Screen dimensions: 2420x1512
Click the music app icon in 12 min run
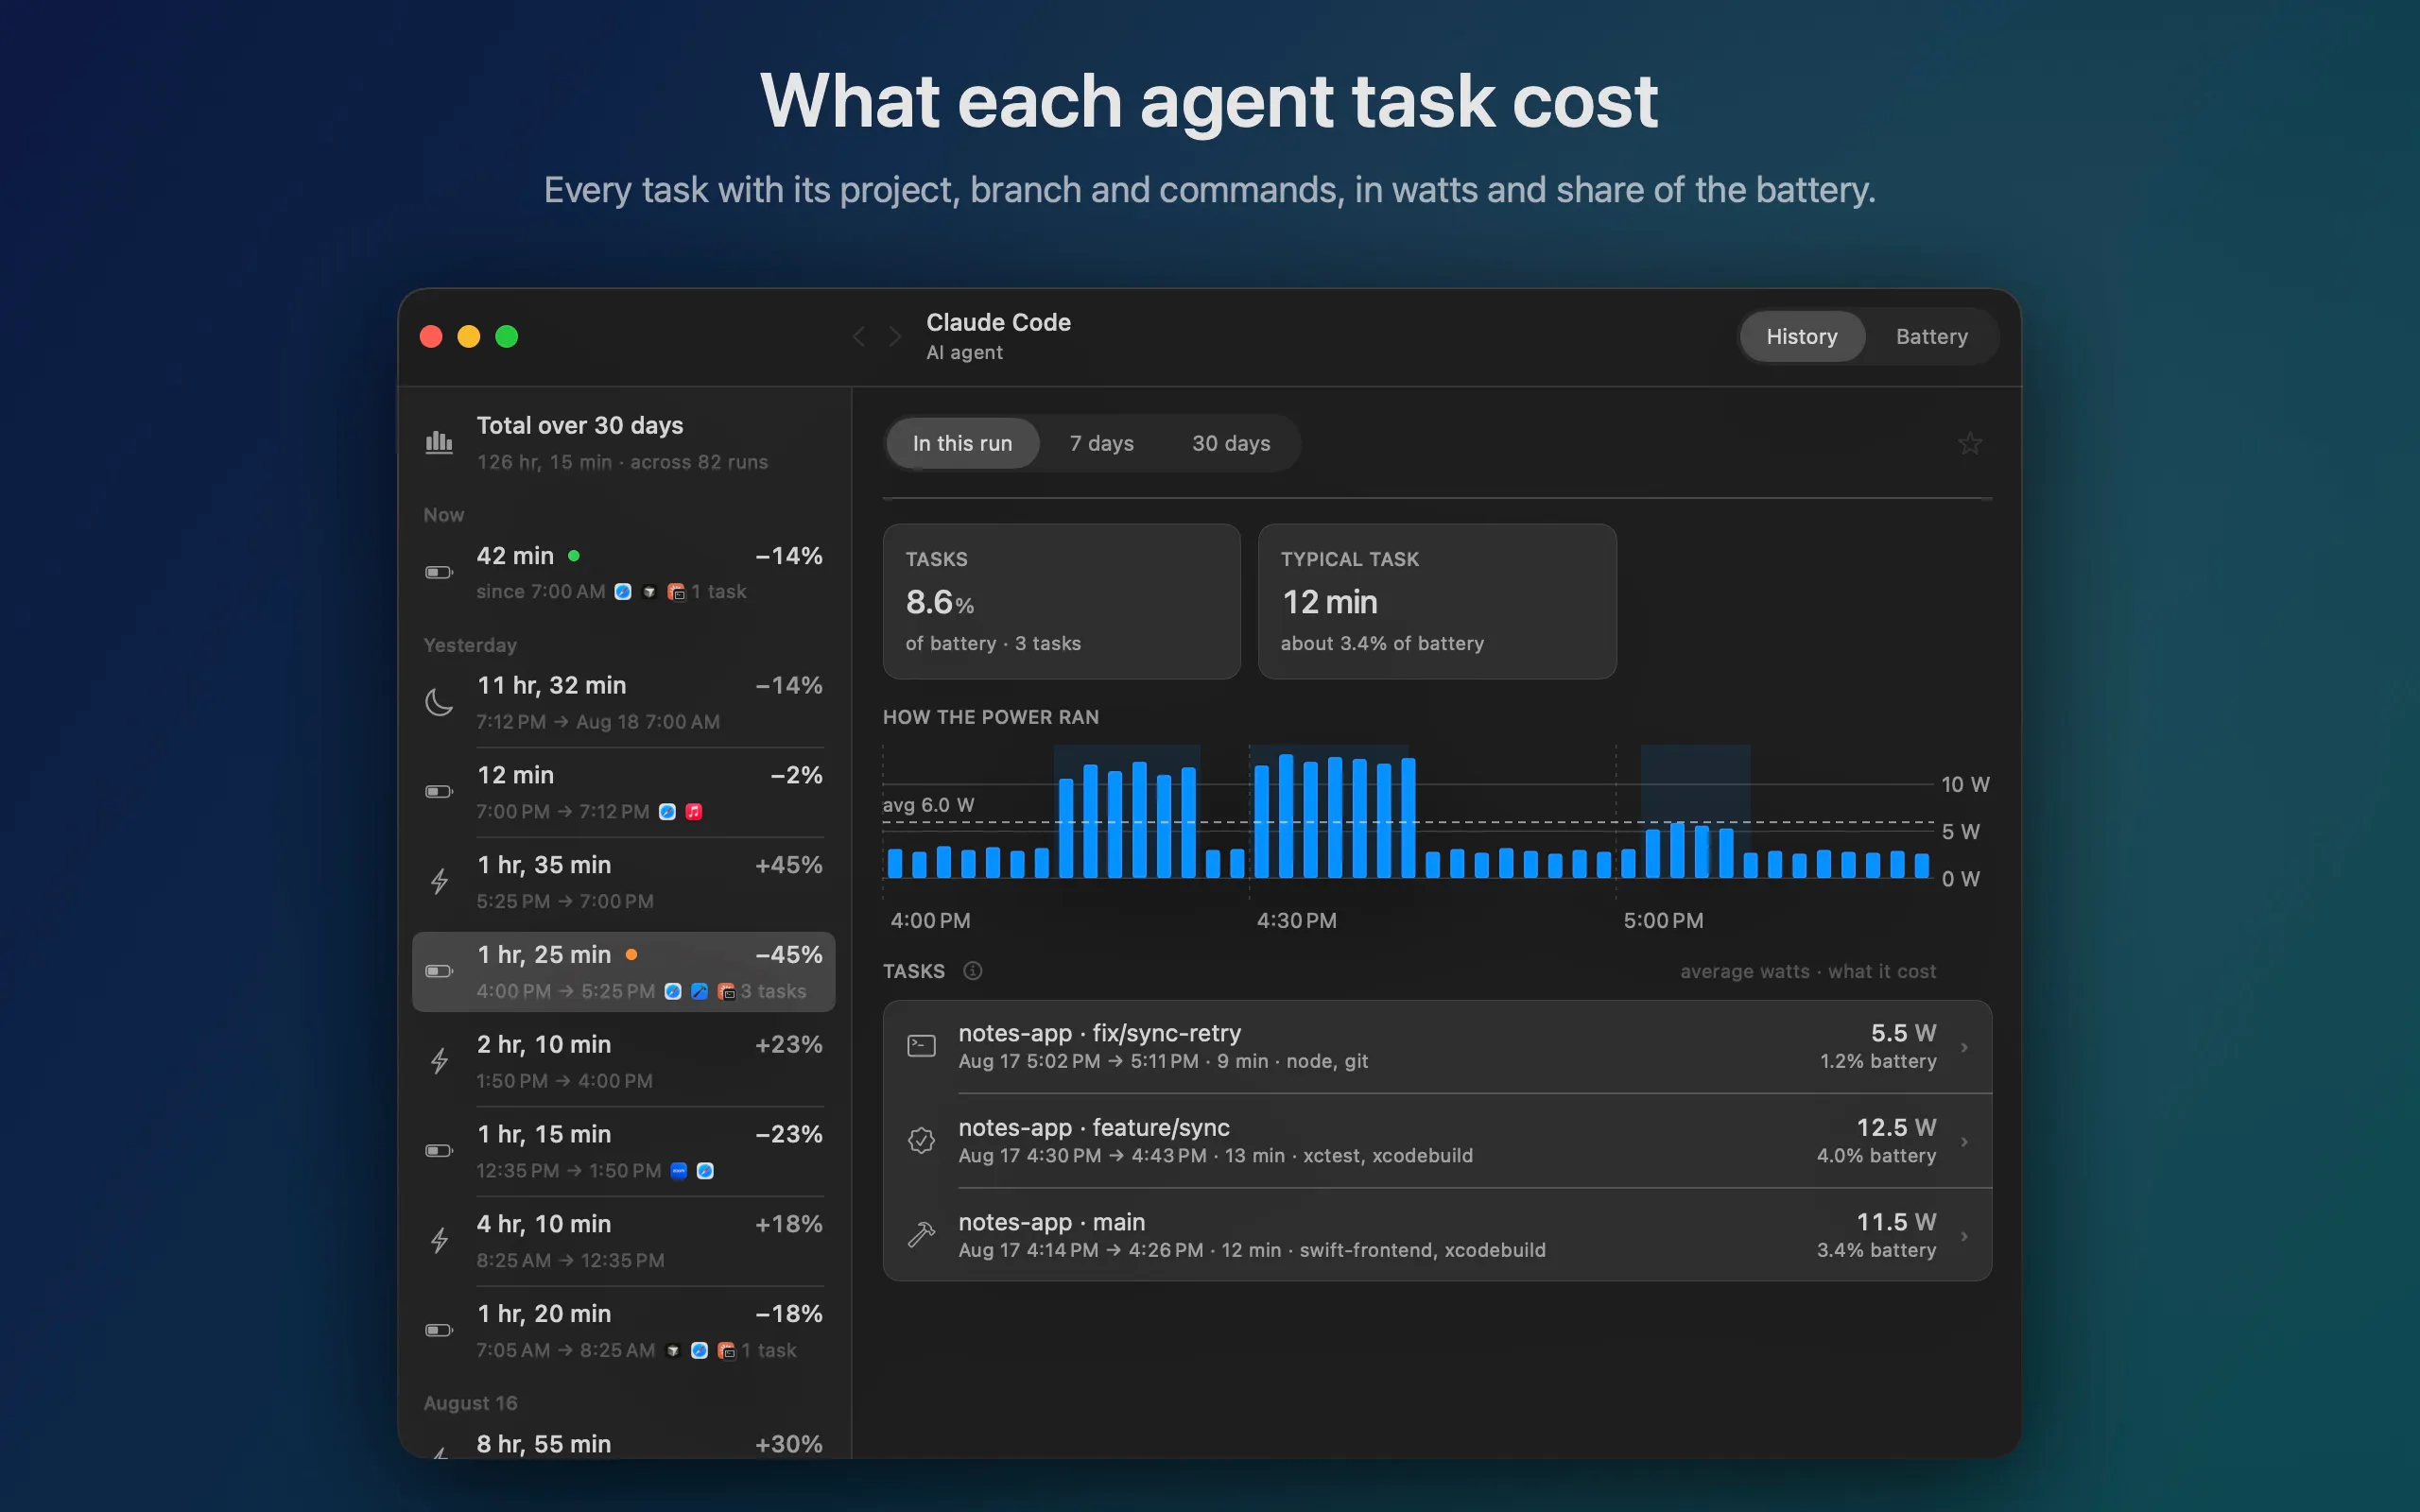pos(694,811)
